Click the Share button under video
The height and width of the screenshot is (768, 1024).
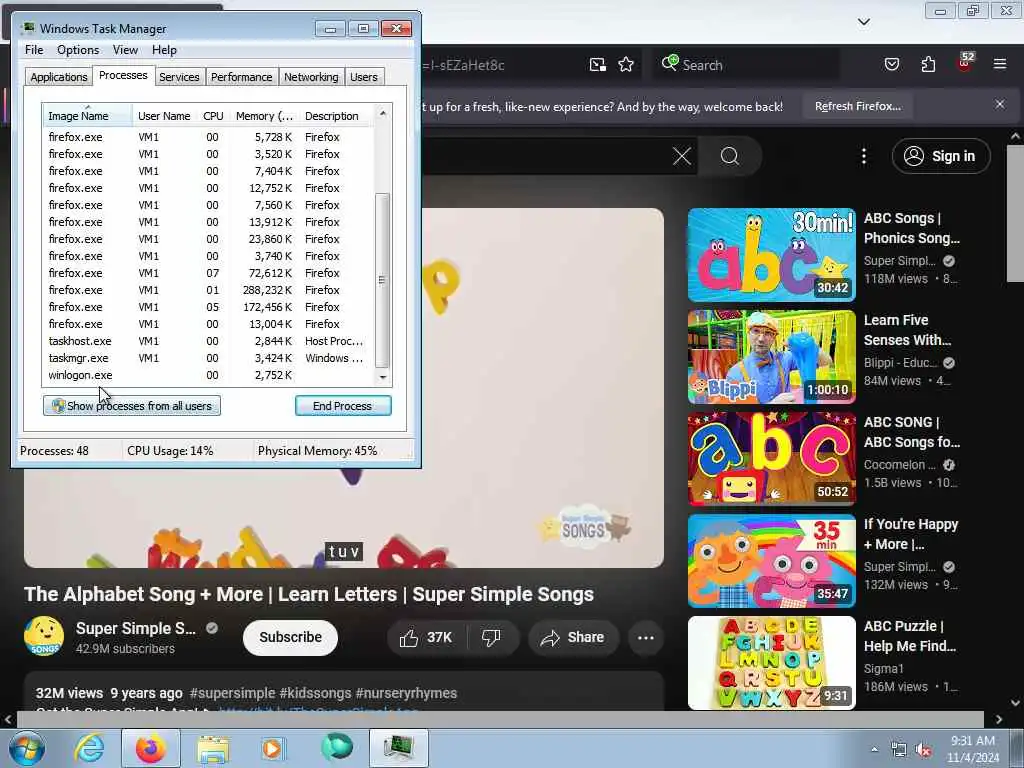point(573,637)
